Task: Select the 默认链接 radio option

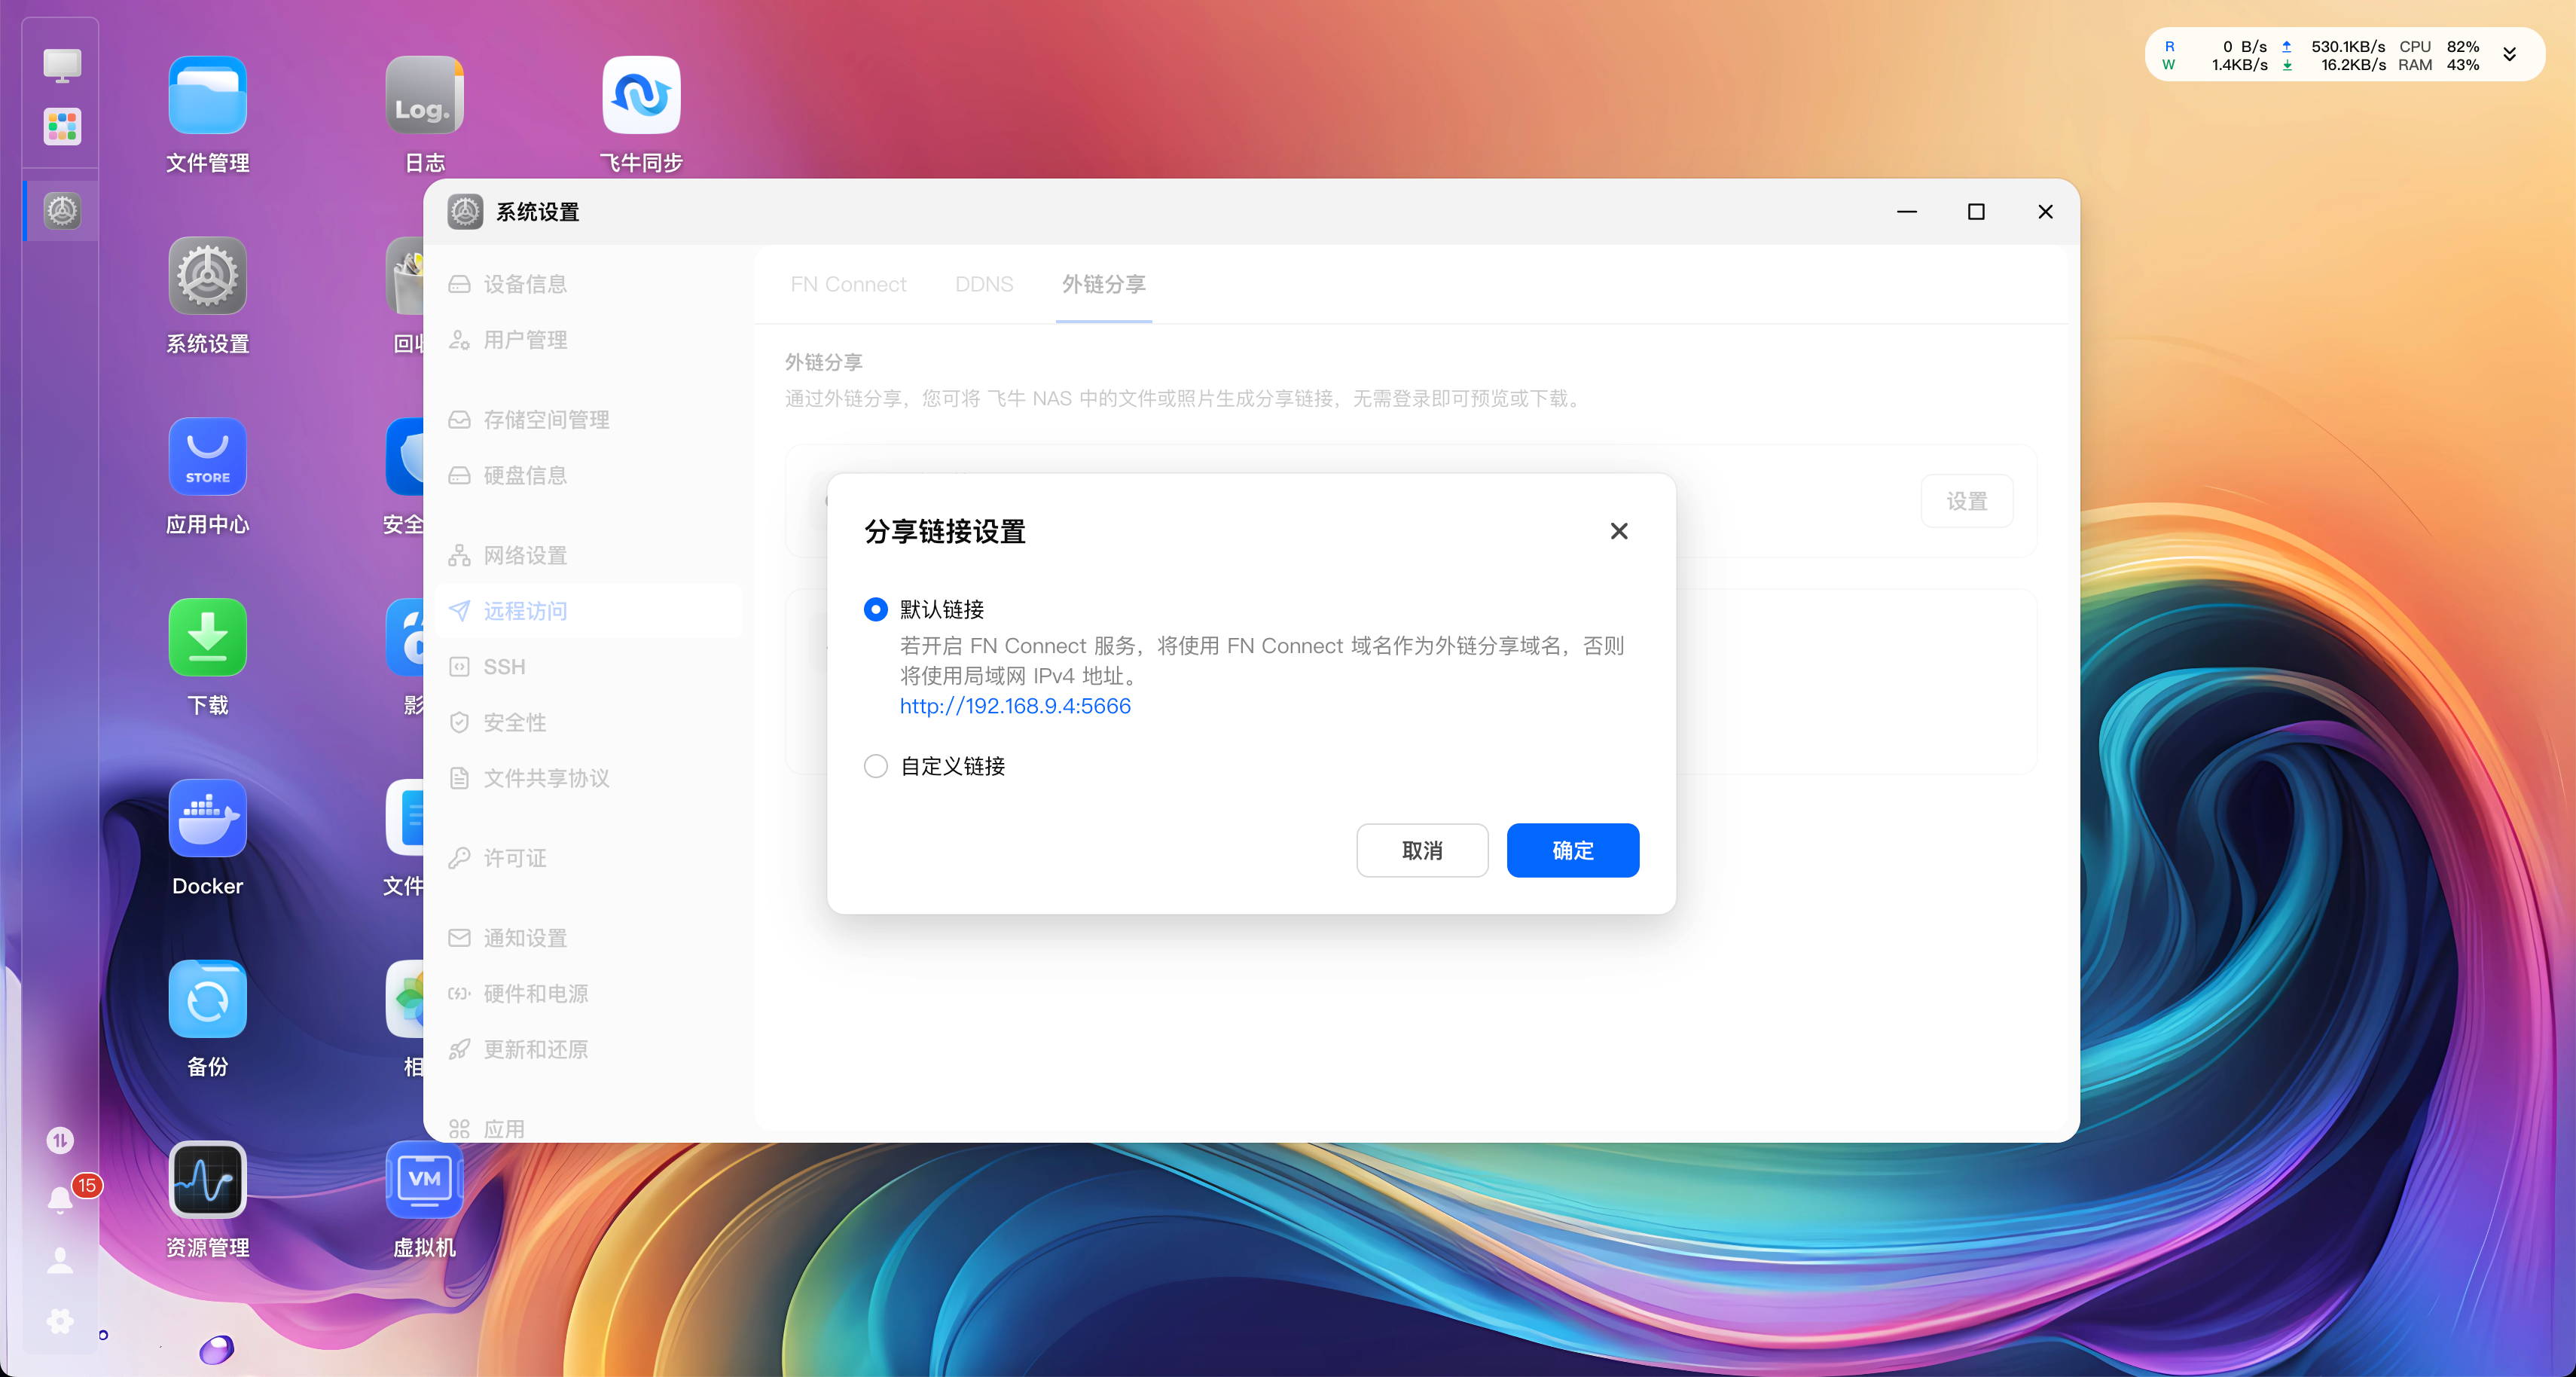Action: (x=875, y=609)
